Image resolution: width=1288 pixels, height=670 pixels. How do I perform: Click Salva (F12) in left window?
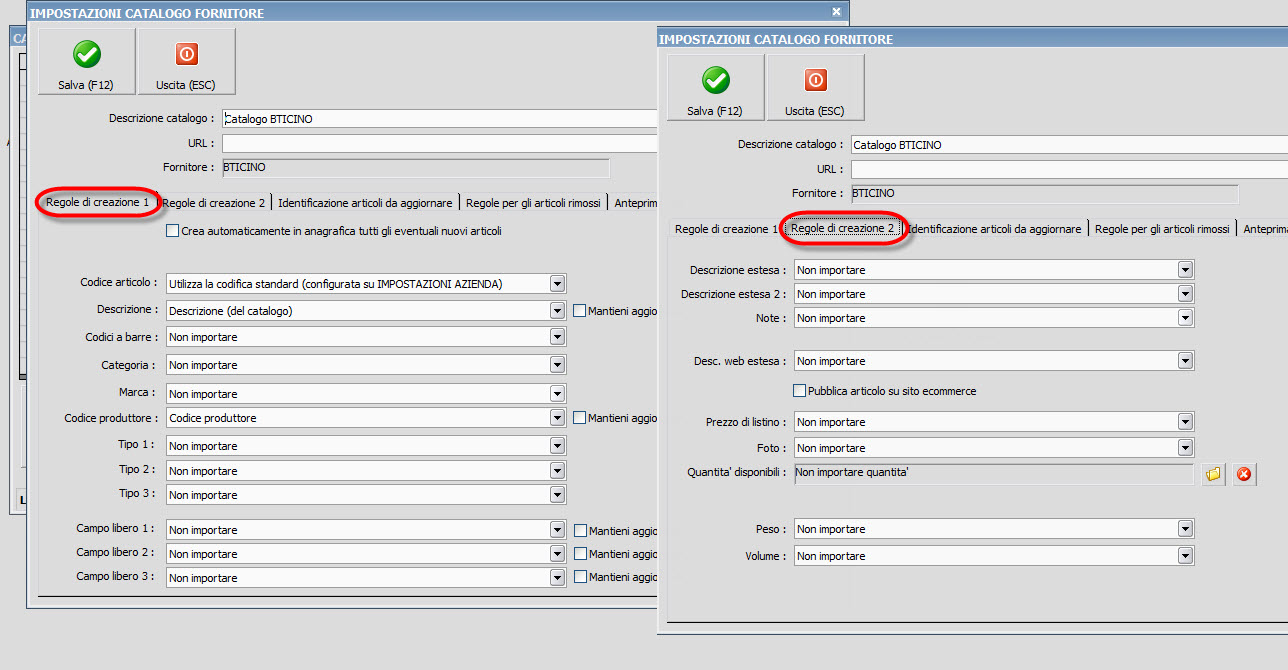click(87, 61)
